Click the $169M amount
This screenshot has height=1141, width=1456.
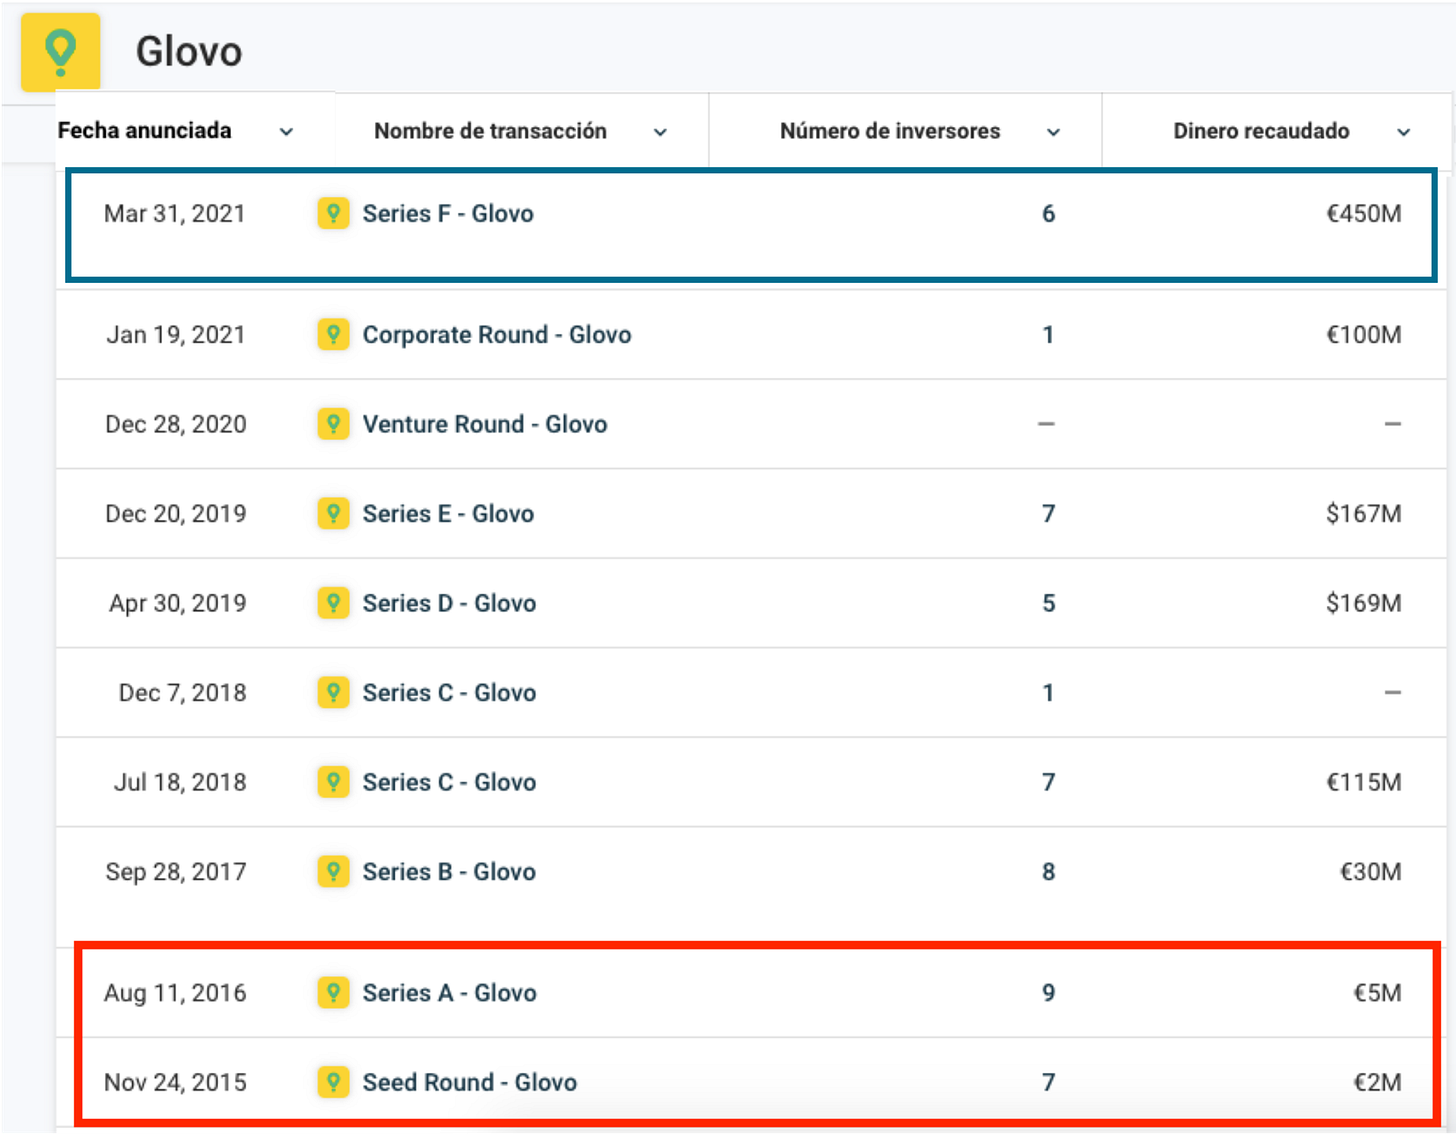[1364, 603]
